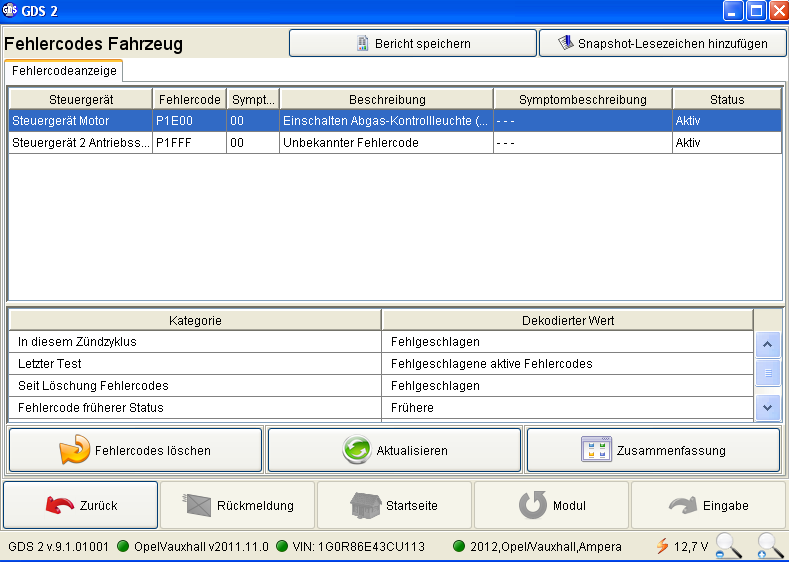Screen dimensions: 789x562
Task: Open Zusammenfassung via its summary icon
Action: (596, 450)
